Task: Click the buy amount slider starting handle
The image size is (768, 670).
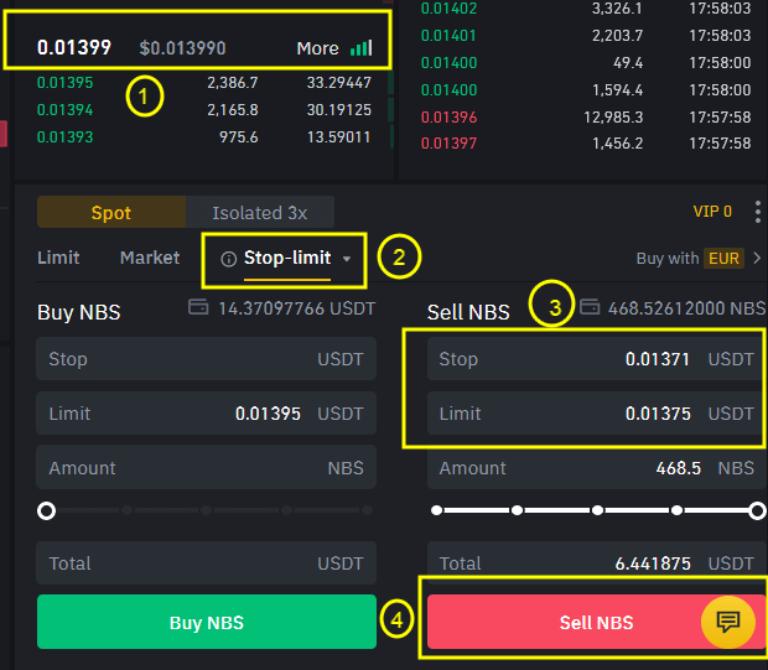Action: point(46,511)
